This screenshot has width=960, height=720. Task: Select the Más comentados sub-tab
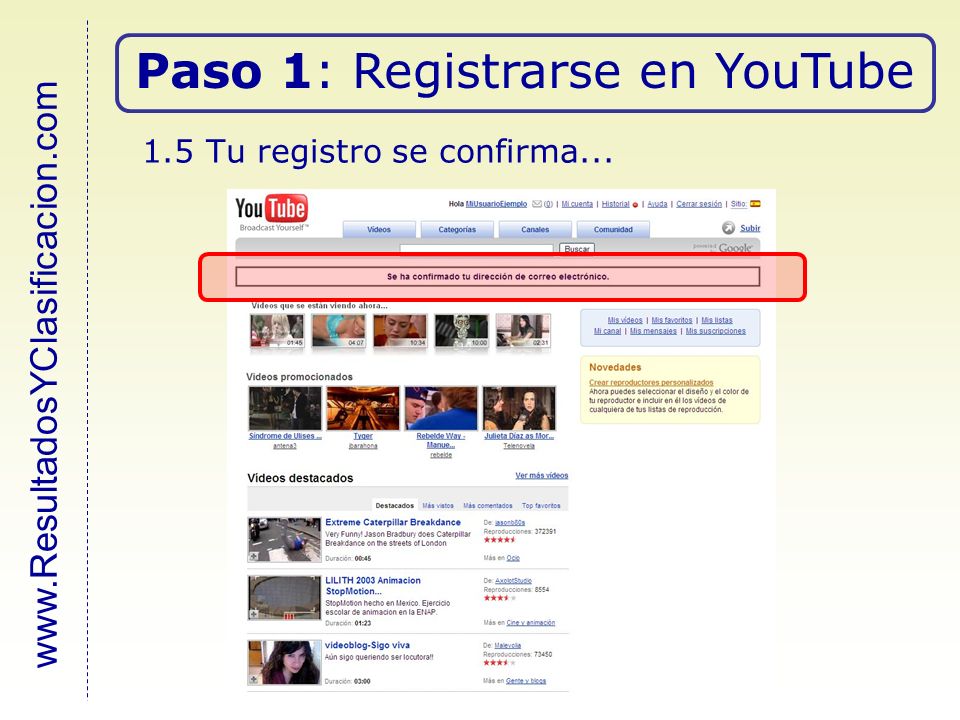point(487,506)
